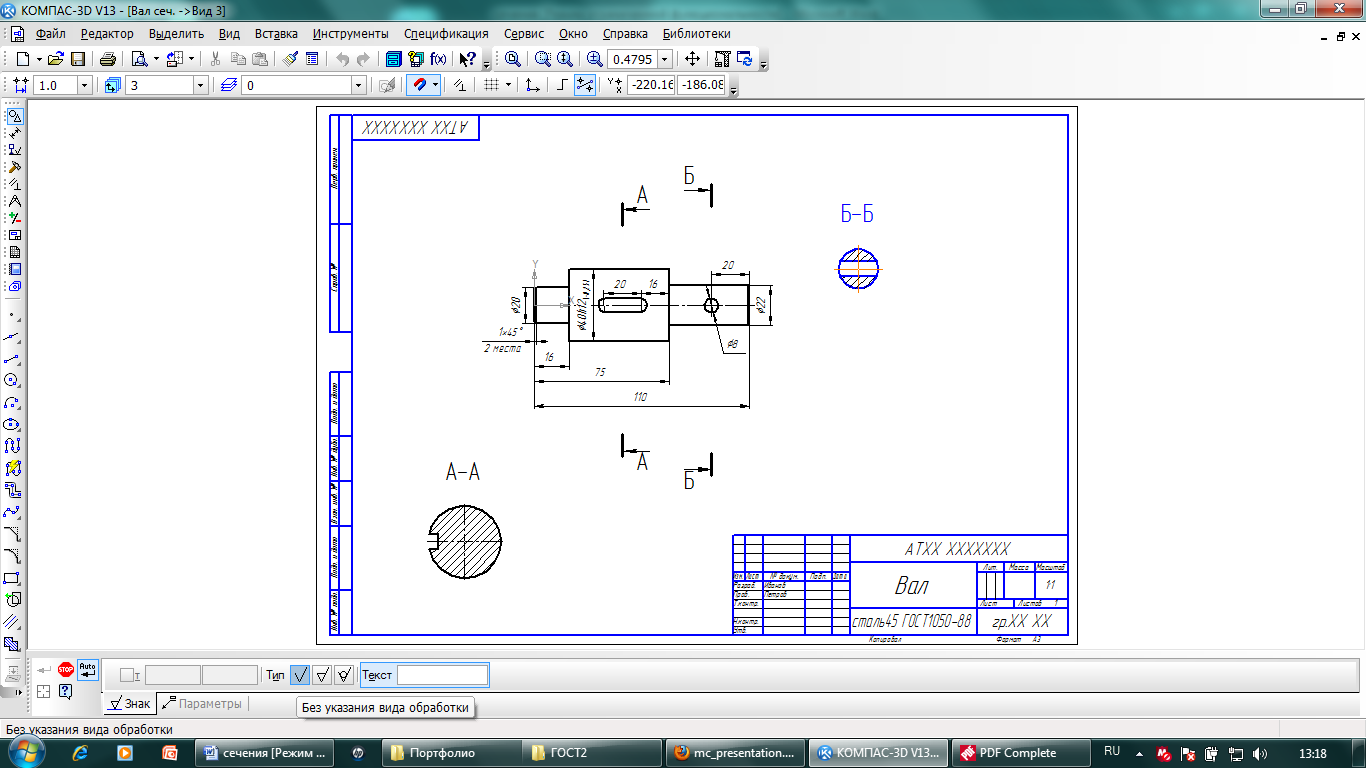This screenshot has width=1366, height=768.
Task: Select the rectangle tool in left toolbar
Action: [13, 578]
